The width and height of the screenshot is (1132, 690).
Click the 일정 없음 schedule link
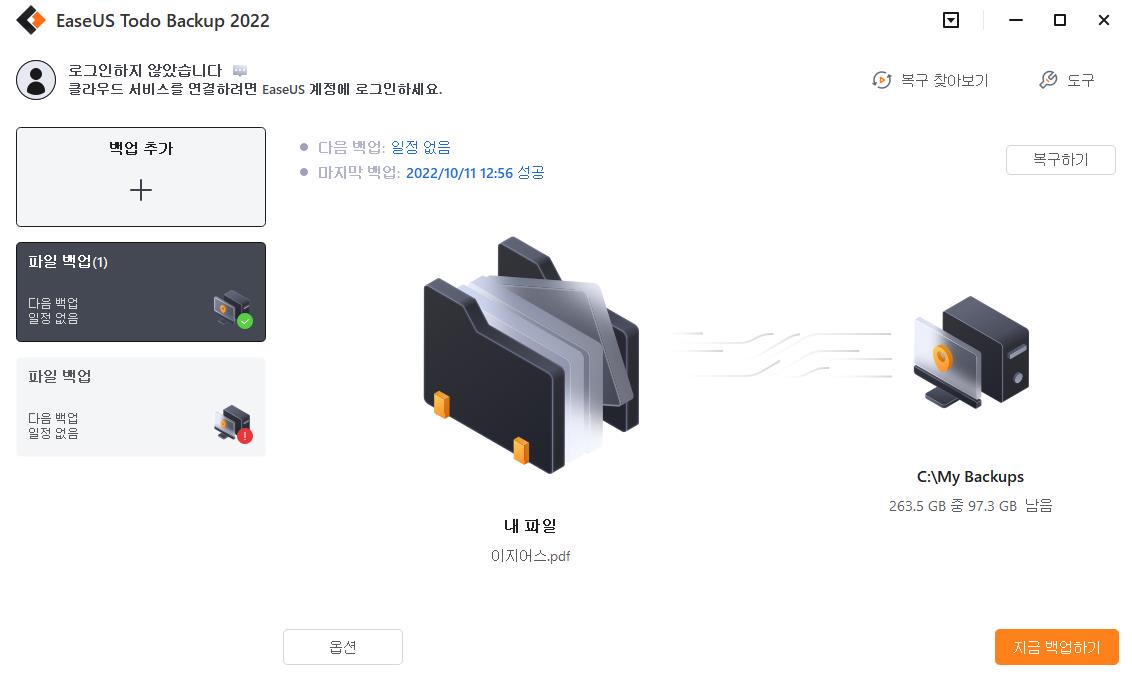[x=421, y=147]
